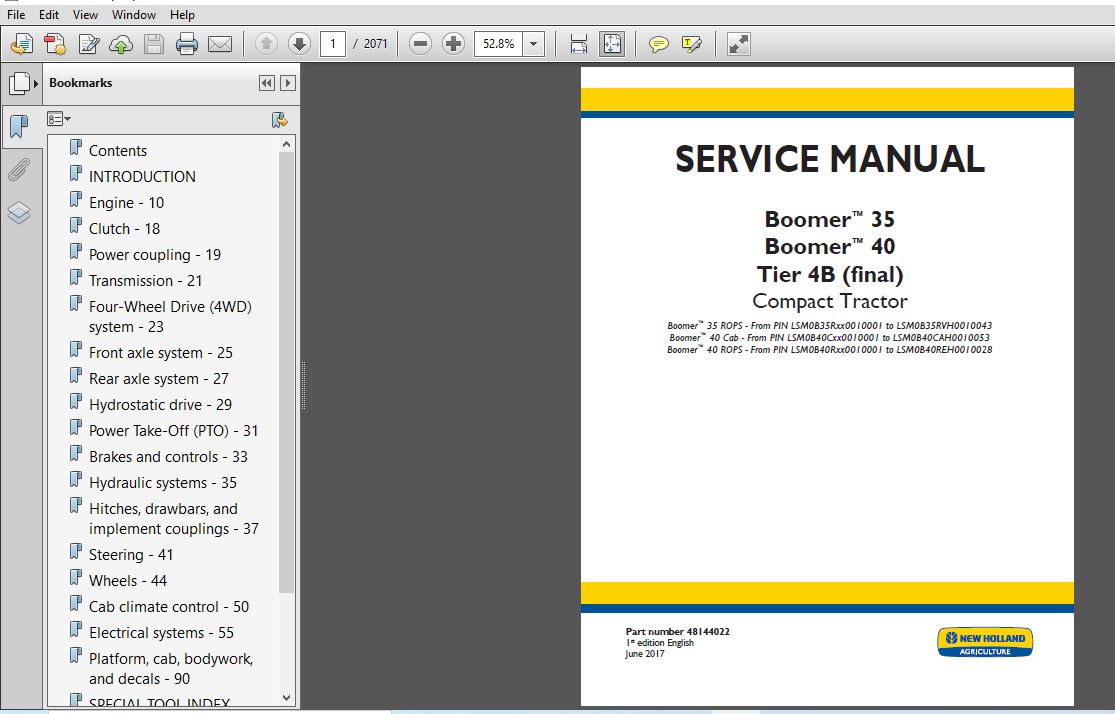
Task: Zoom in with the plus button
Action: 453,44
